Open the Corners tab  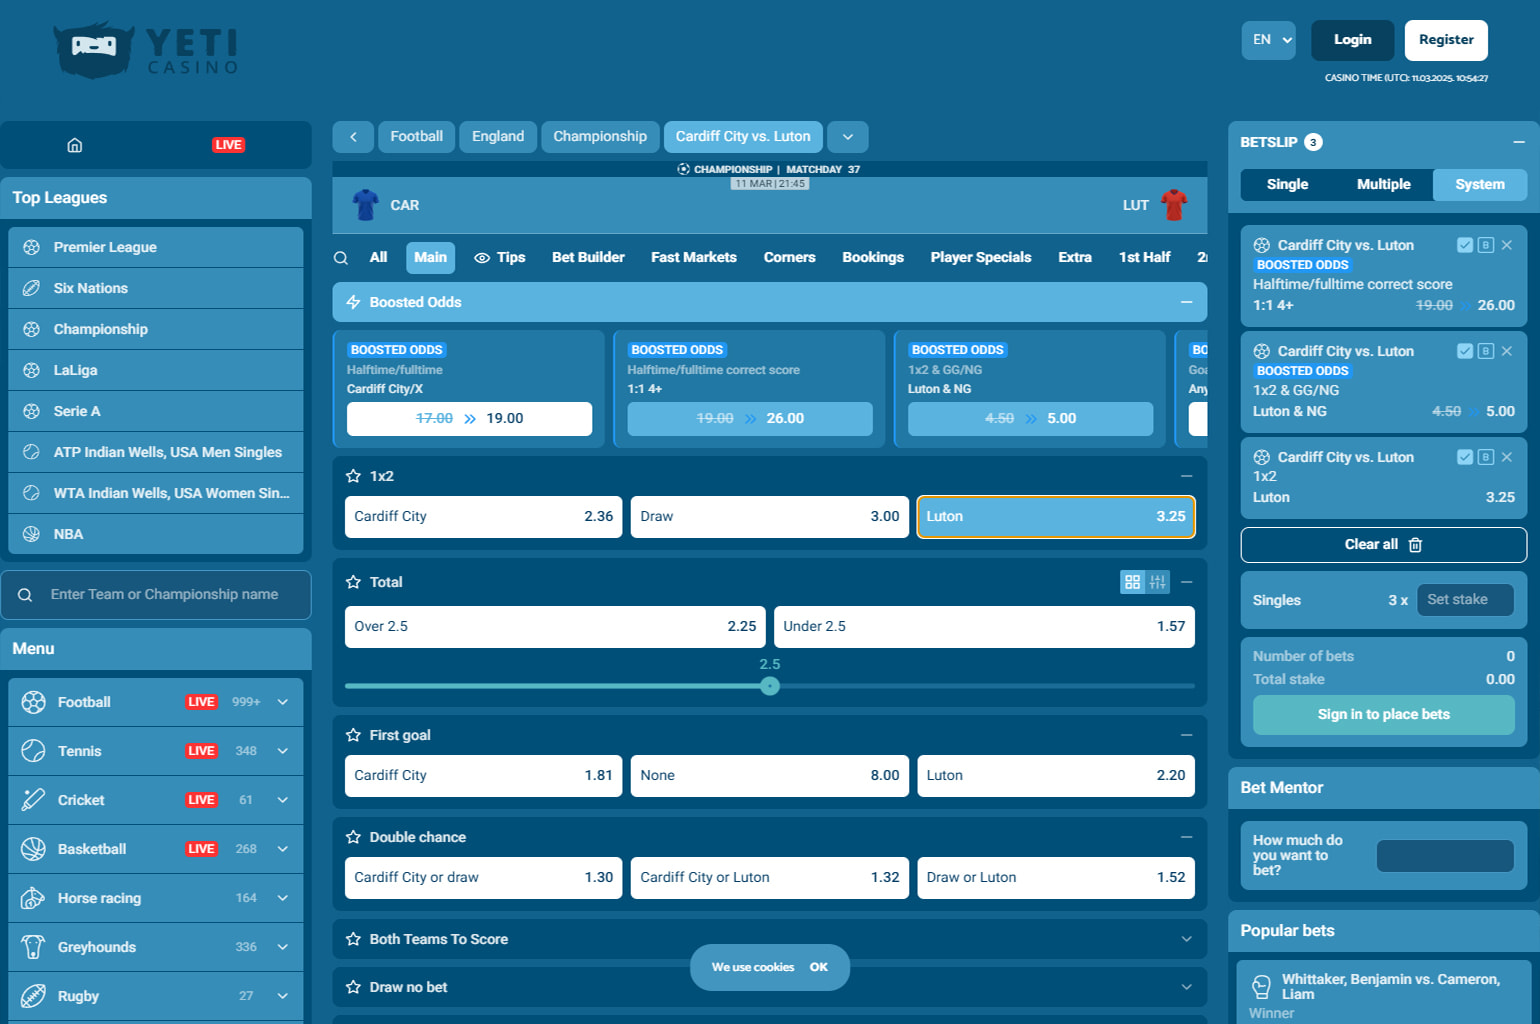point(790,258)
